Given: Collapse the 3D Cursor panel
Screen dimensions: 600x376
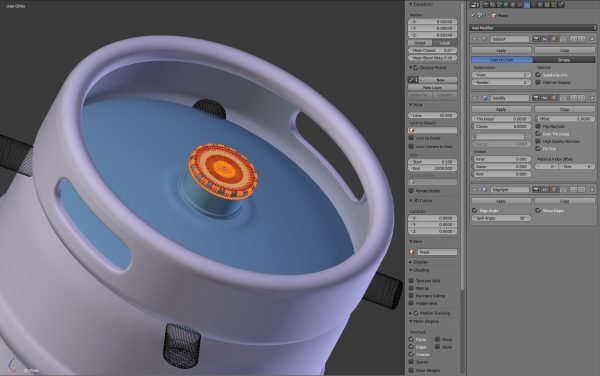Looking at the screenshot, I should pos(411,200).
